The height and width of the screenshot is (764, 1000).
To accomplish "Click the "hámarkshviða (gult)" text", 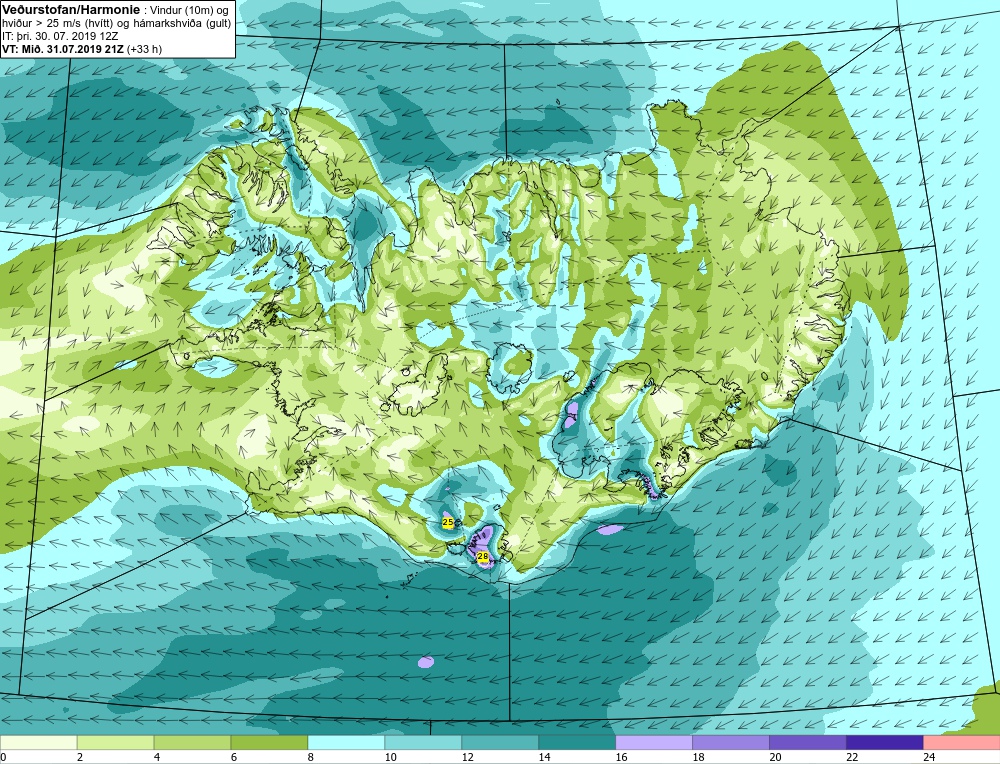I will tap(182, 24).
